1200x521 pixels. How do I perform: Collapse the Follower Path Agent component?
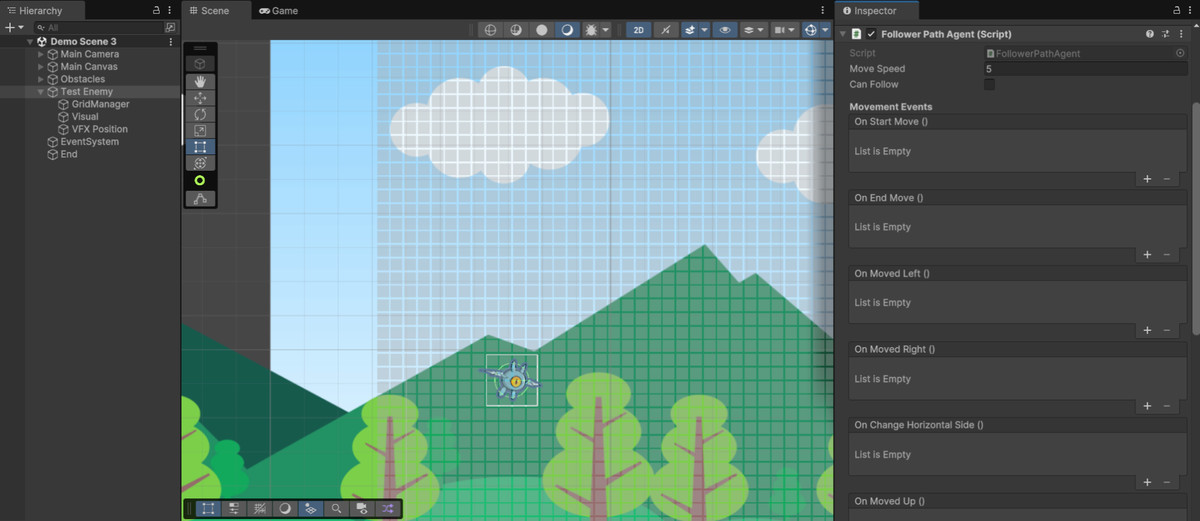[x=843, y=34]
